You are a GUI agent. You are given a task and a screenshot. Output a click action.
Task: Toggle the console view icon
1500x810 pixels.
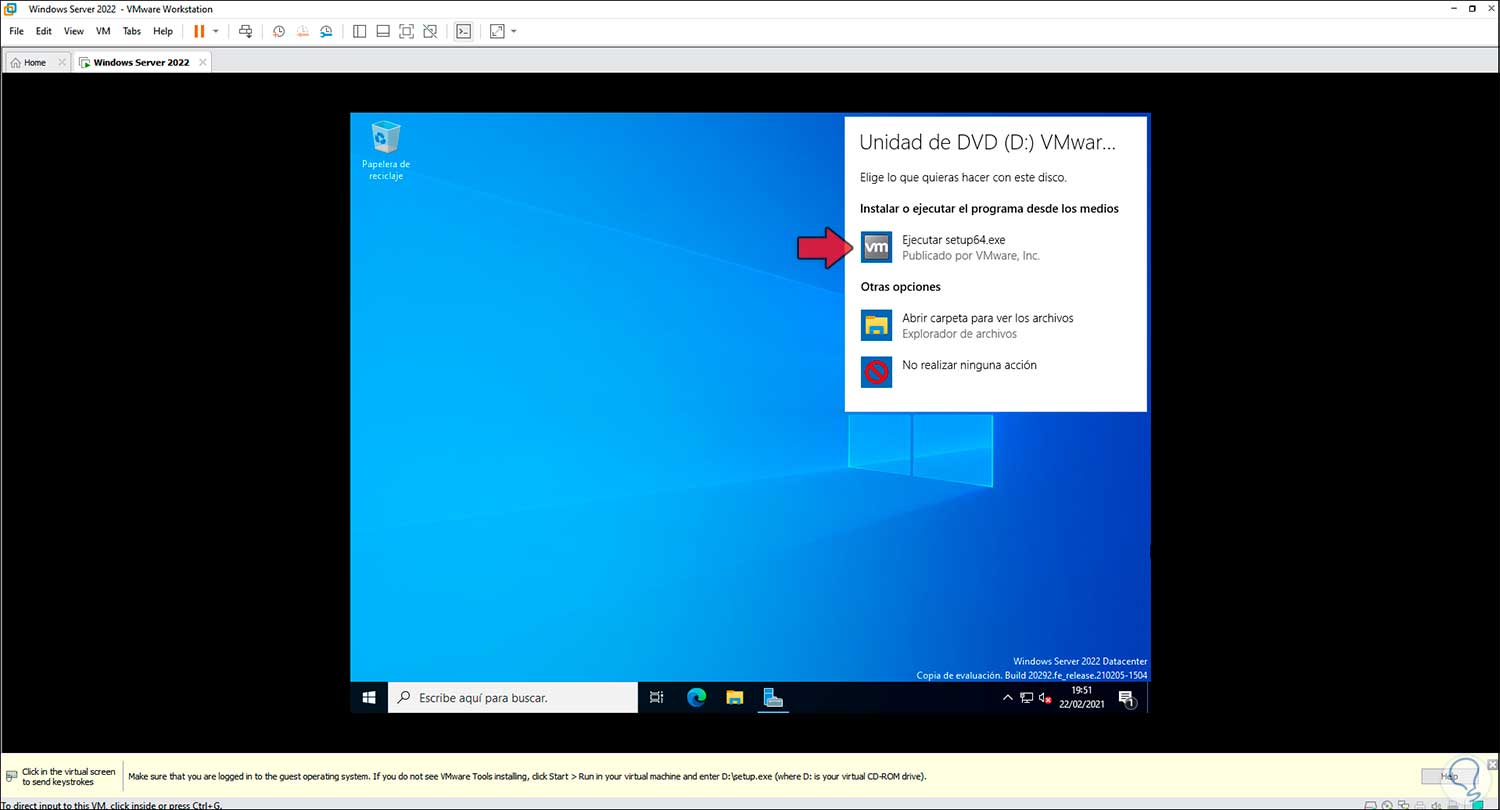(x=463, y=31)
